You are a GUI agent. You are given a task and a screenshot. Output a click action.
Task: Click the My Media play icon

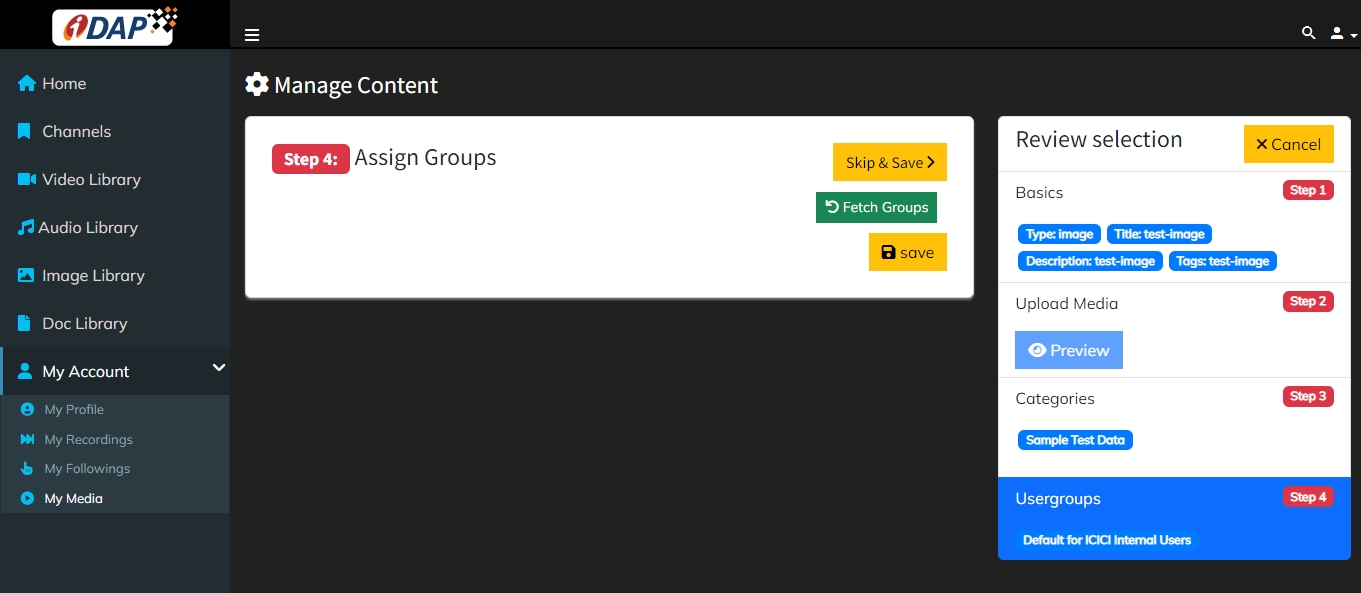tap(28, 498)
